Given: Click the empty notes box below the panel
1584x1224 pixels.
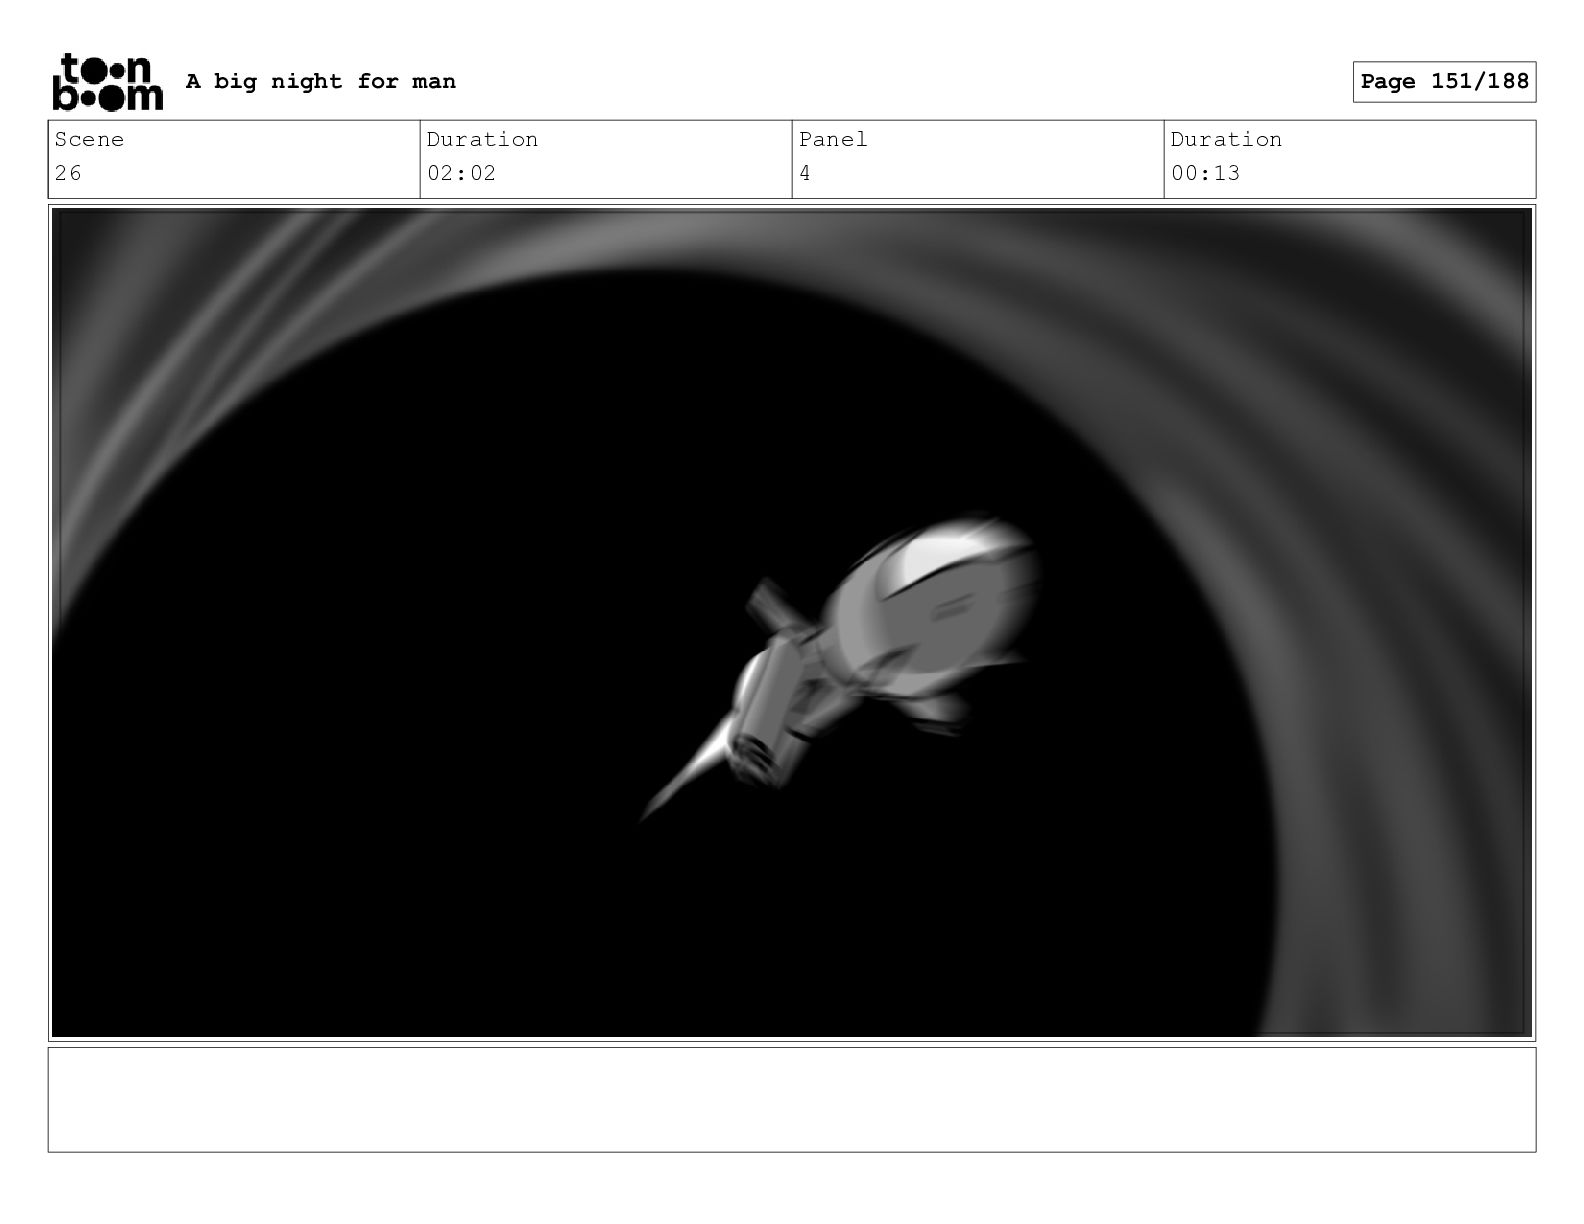Looking at the screenshot, I should coord(792,1099).
